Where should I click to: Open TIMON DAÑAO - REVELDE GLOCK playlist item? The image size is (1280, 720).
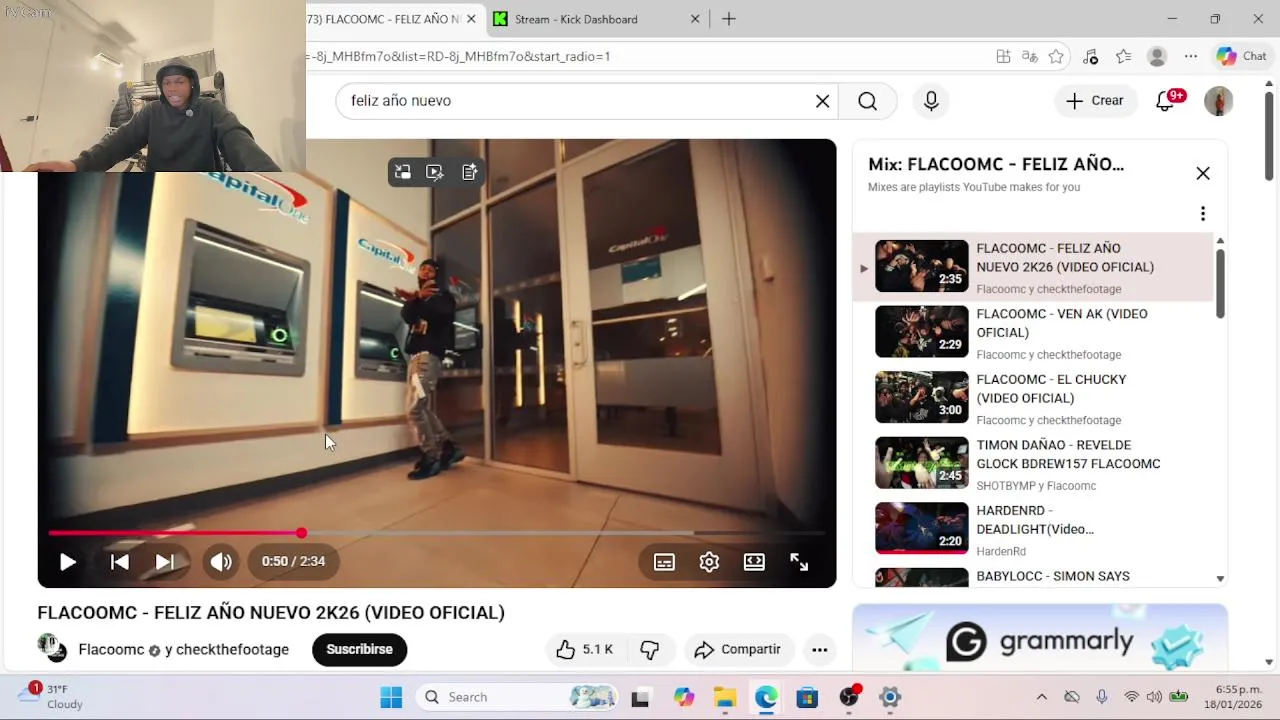pos(1035,463)
